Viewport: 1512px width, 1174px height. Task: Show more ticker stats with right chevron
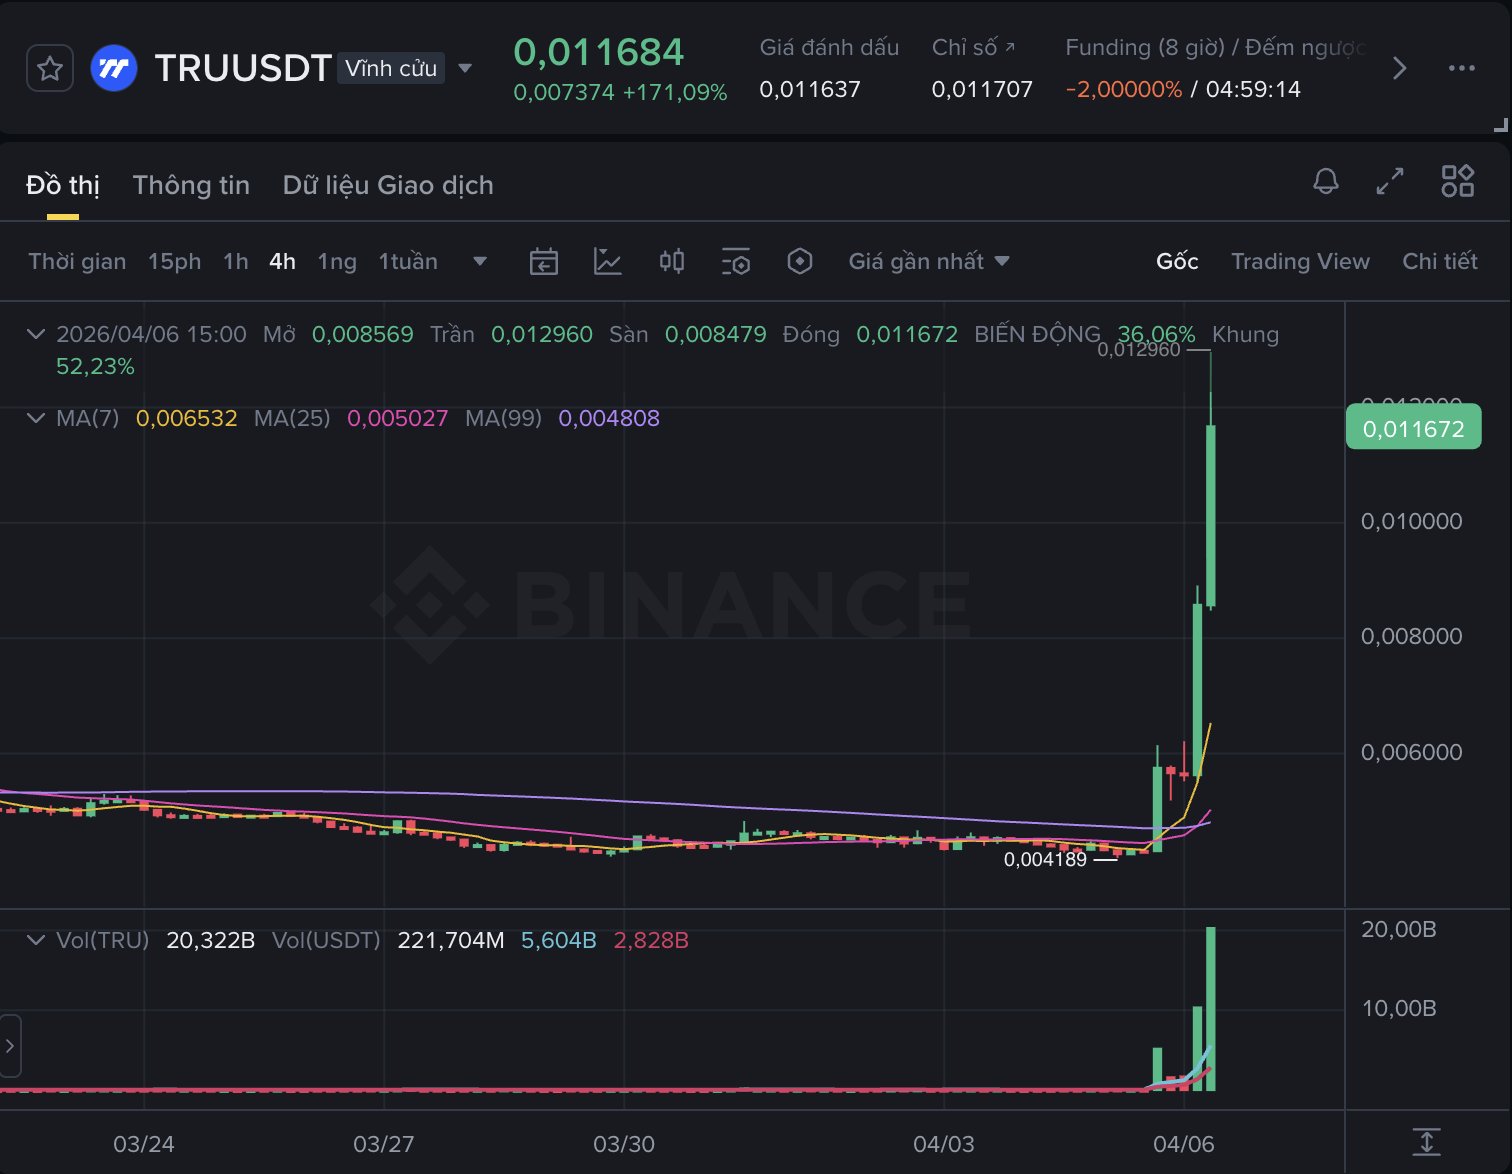click(x=1400, y=68)
